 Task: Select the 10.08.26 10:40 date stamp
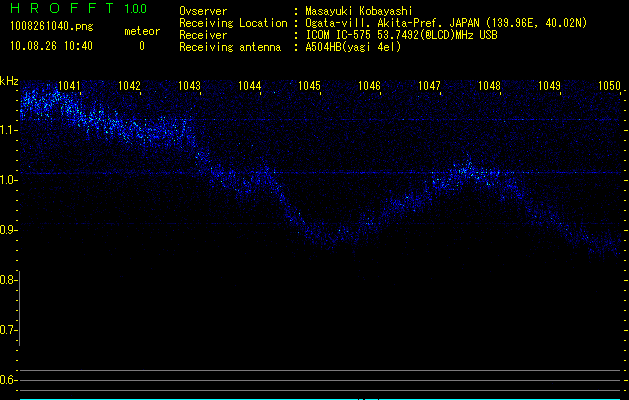coord(51,46)
